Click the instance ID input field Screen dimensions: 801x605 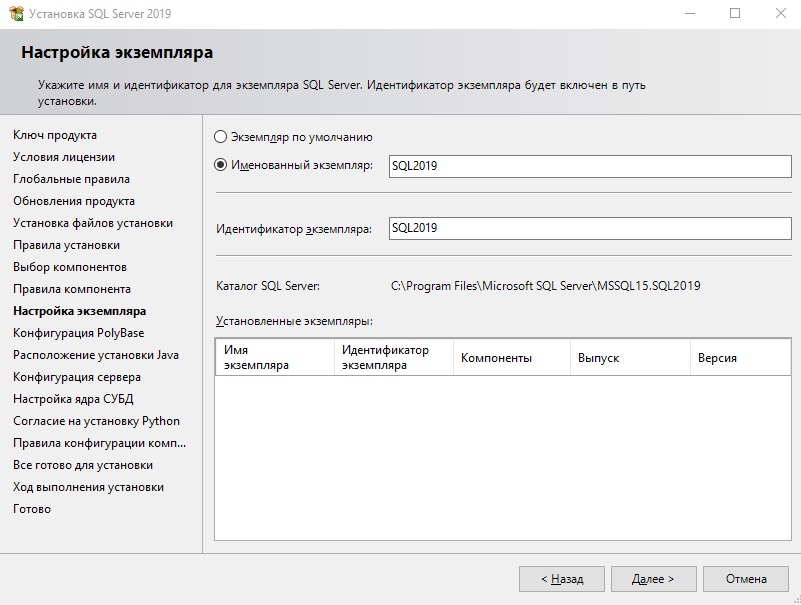coord(590,228)
